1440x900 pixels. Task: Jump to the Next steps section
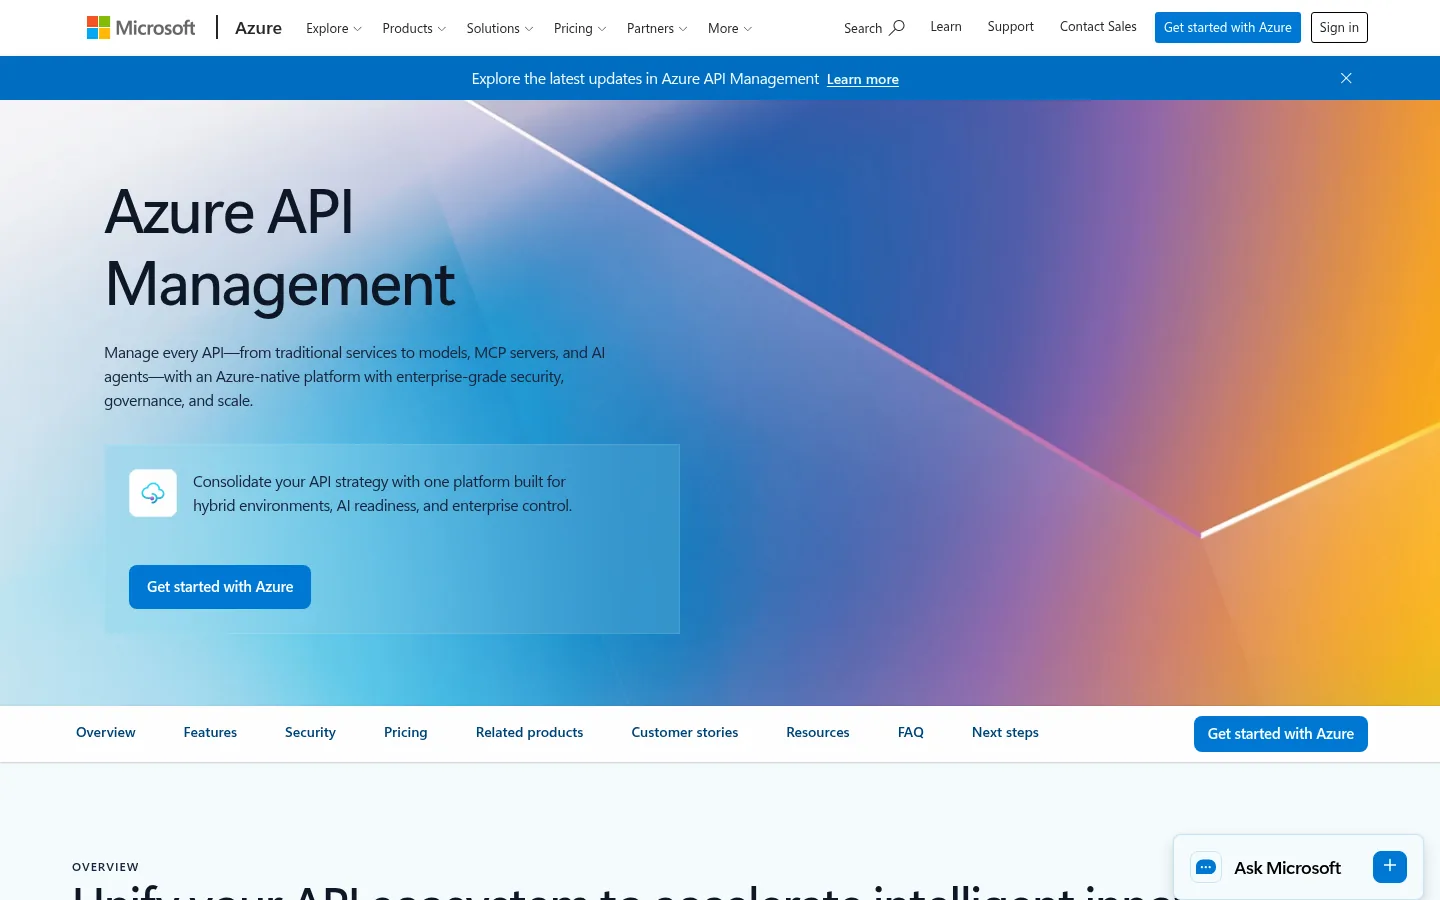tap(1005, 732)
